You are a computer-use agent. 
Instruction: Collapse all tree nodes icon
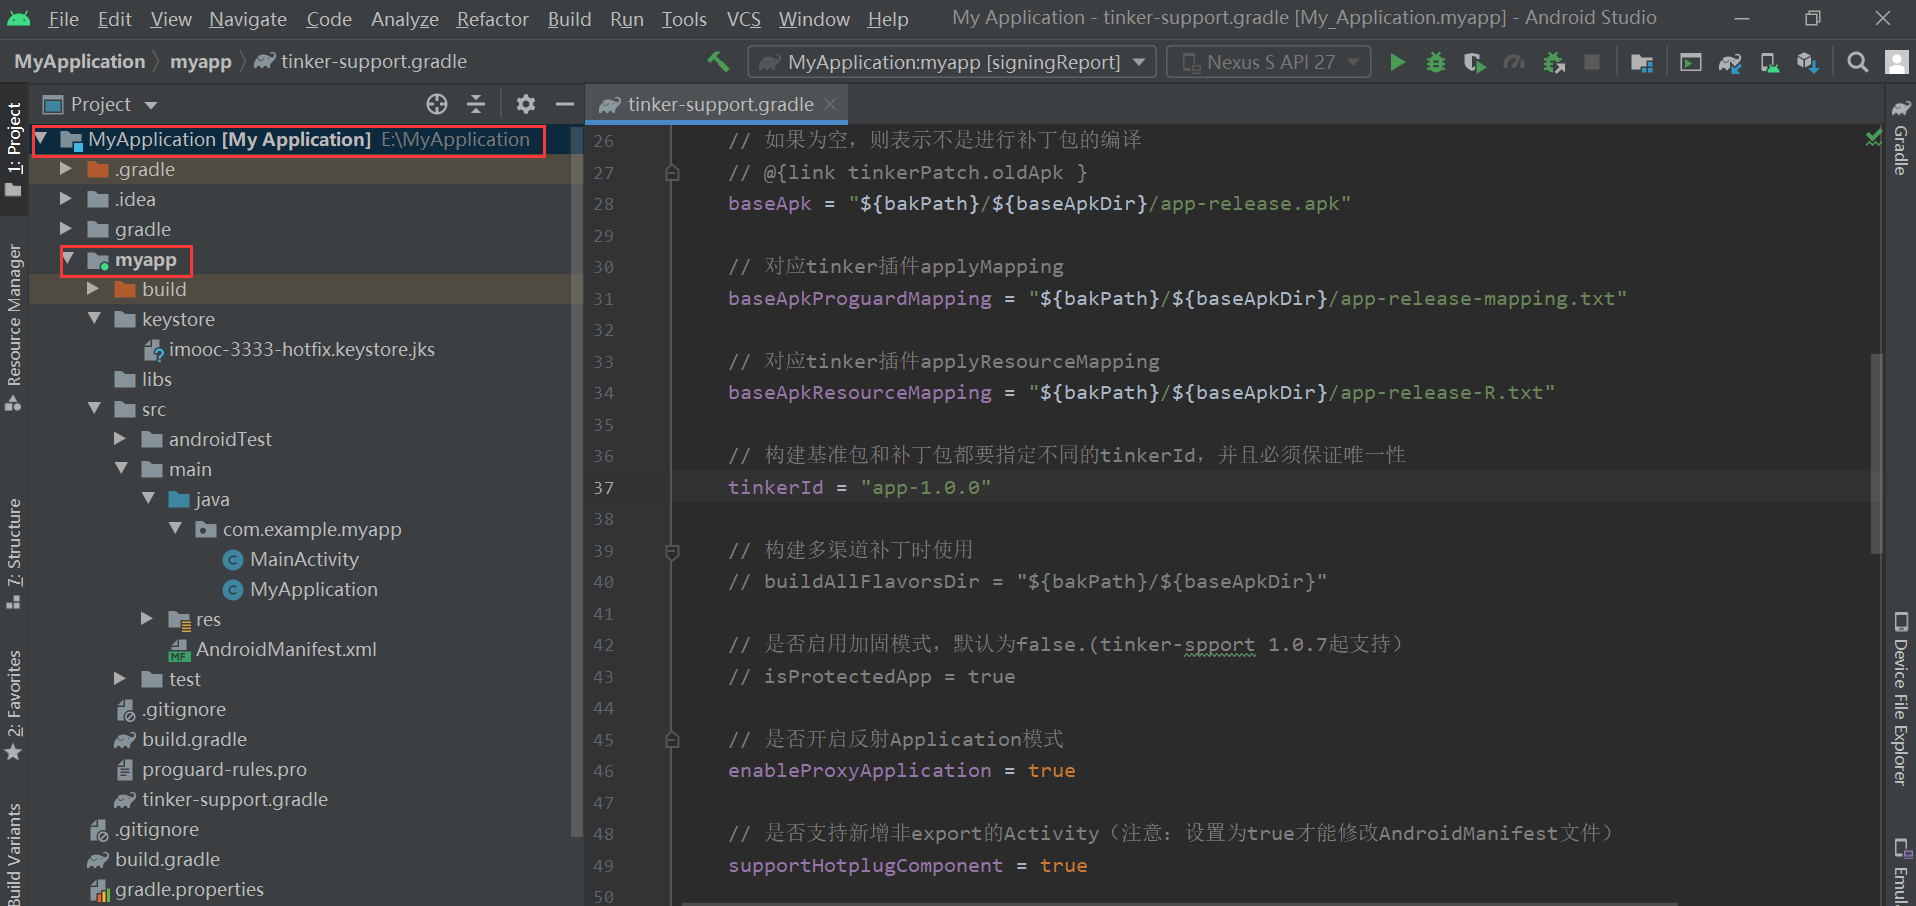476,104
